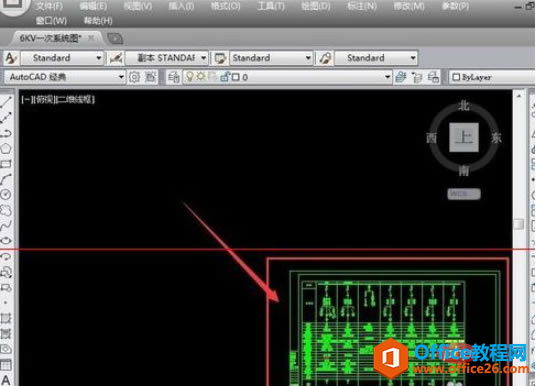This screenshot has height=386, width=536.
Task: Open the 绘图(D) menu
Action: (x=316, y=6)
